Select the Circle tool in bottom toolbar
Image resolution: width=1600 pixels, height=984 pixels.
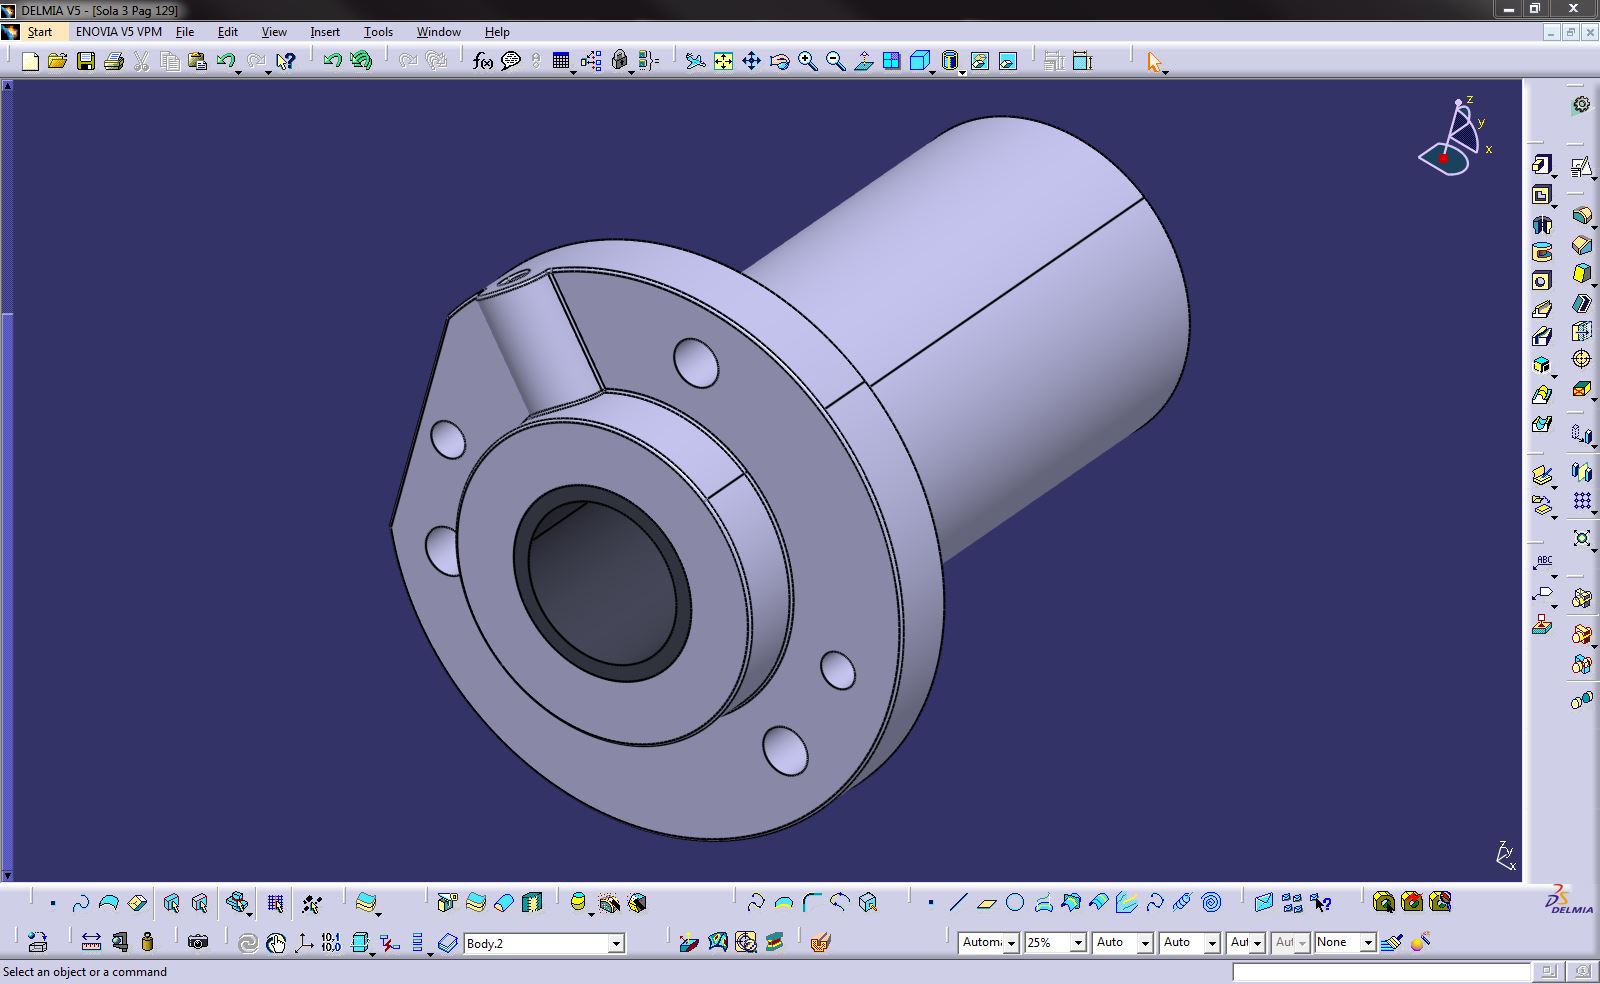(1015, 902)
